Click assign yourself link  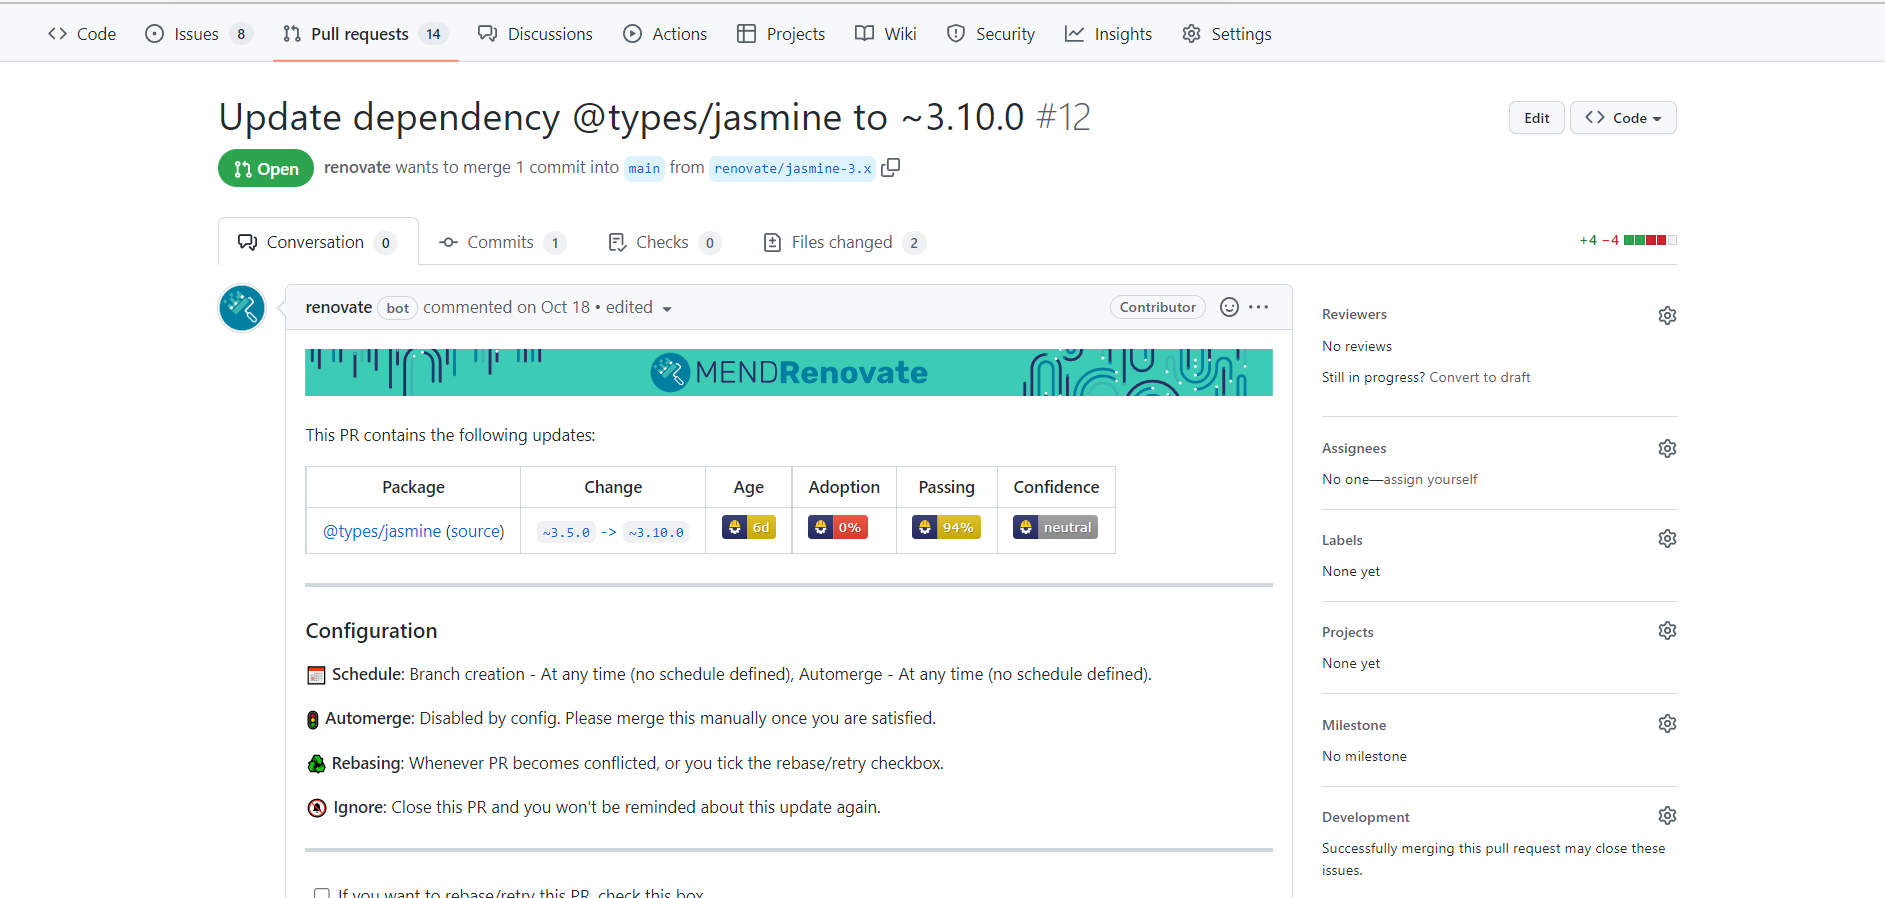[x=1430, y=479]
